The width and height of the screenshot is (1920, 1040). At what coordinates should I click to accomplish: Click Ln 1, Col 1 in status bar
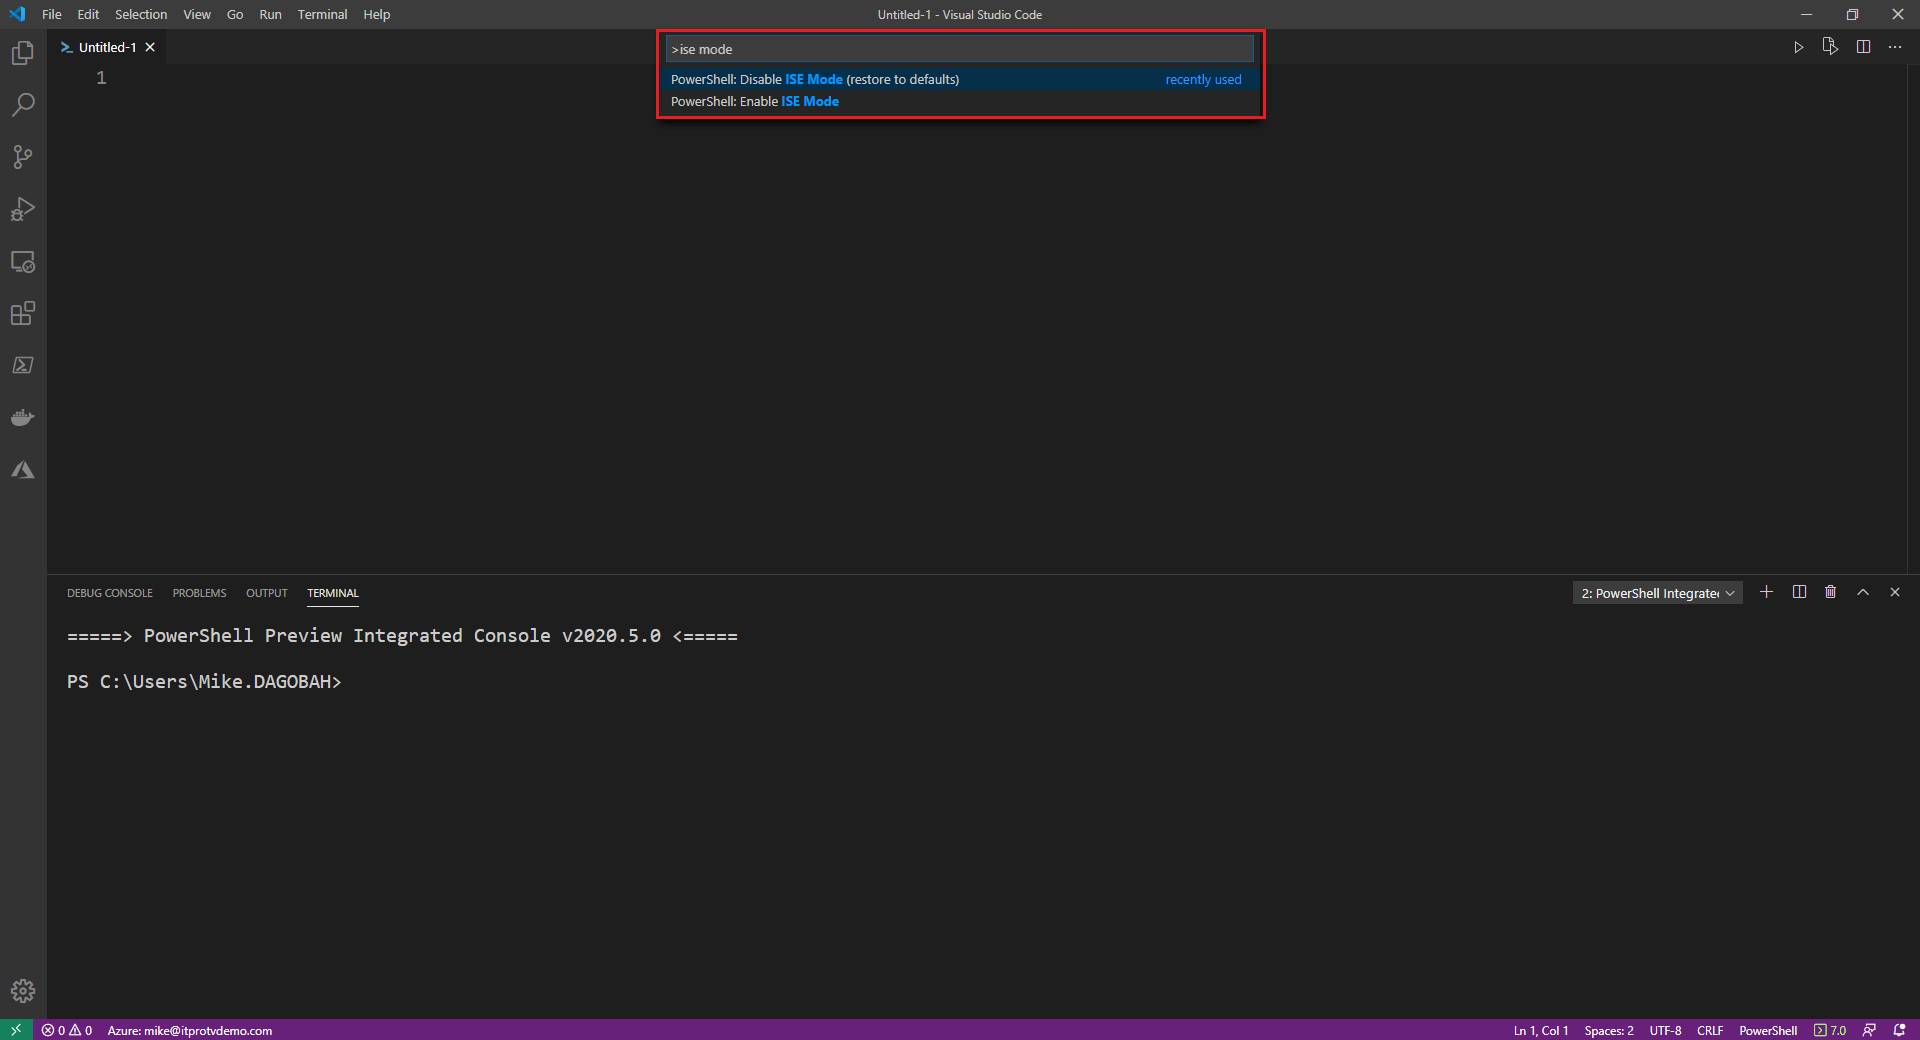pos(1541,1030)
